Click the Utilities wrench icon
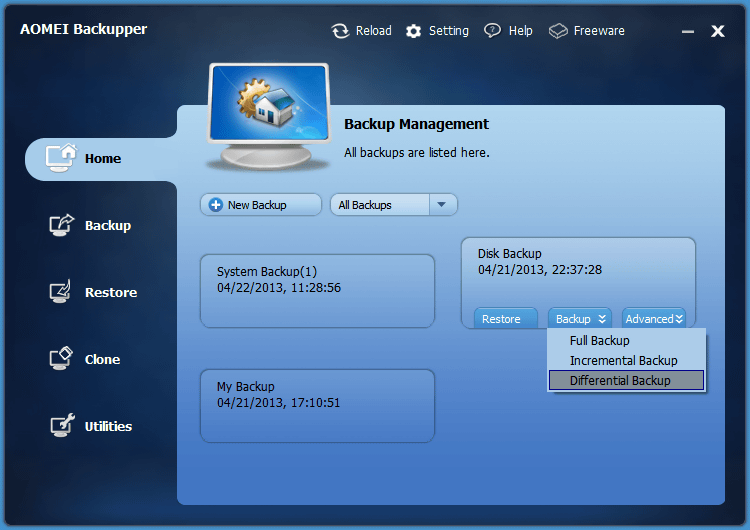The width and height of the screenshot is (750, 530). pos(62,425)
